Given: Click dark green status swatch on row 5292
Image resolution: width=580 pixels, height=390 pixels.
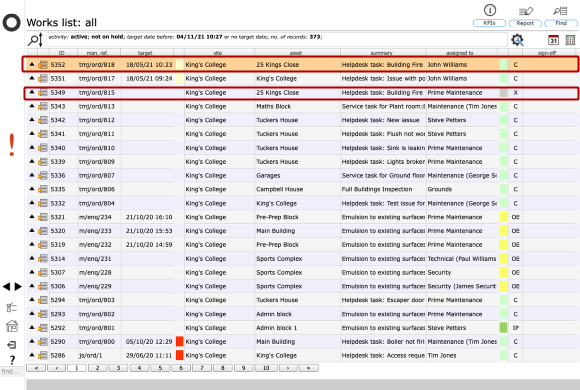Looking at the screenshot, I should (x=503, y=327).
